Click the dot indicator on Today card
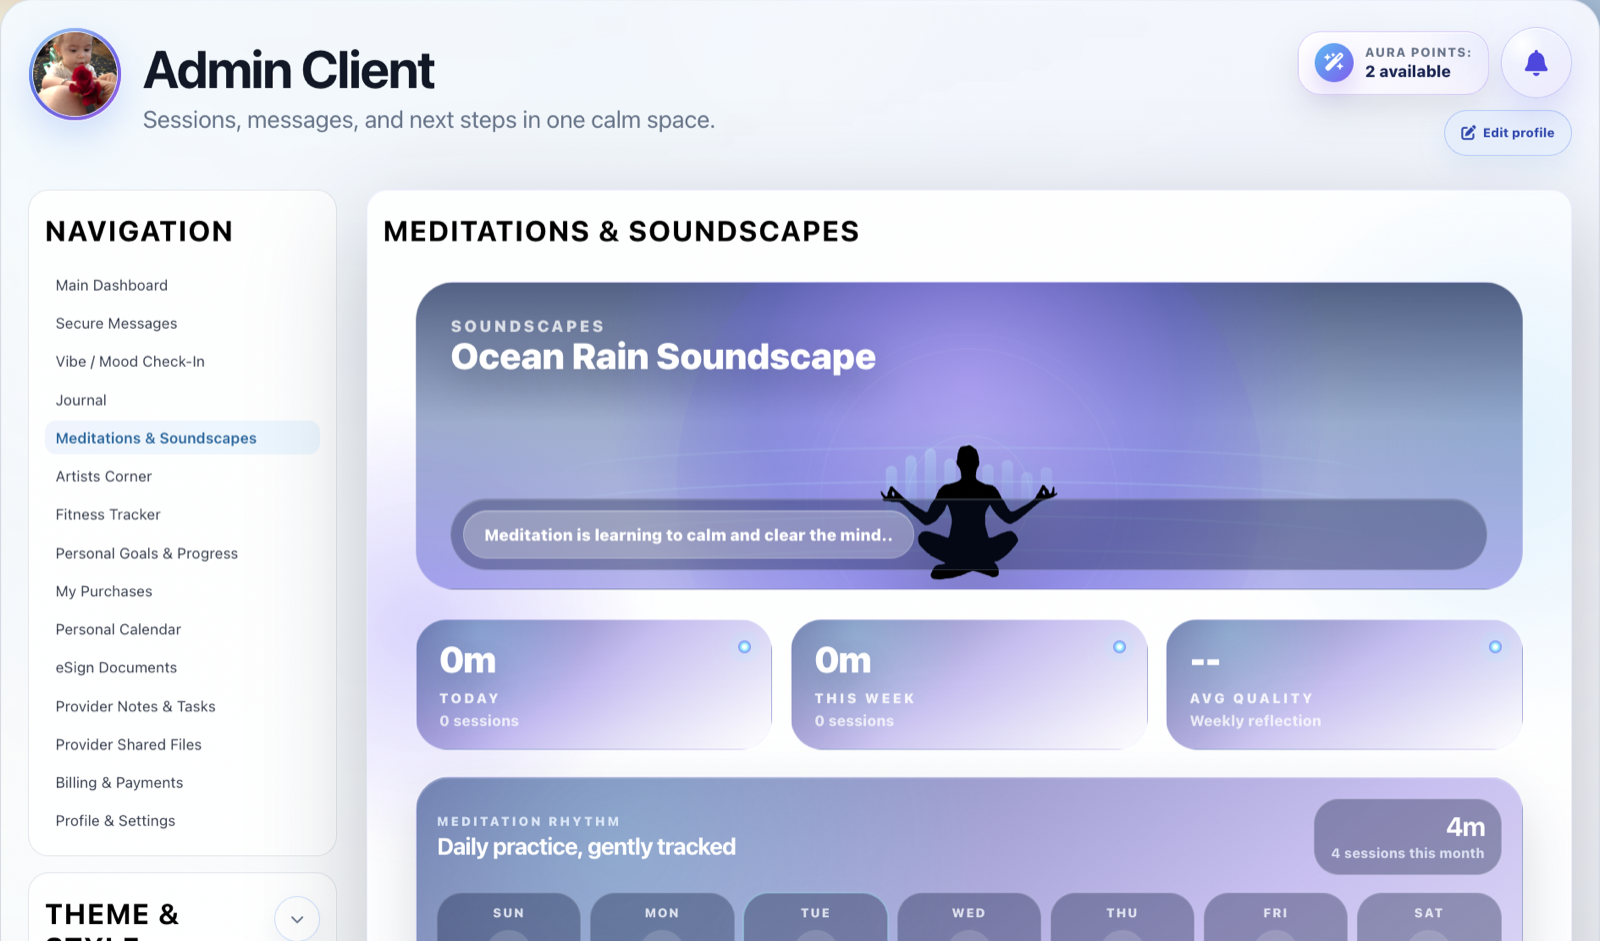 [744, 647]
